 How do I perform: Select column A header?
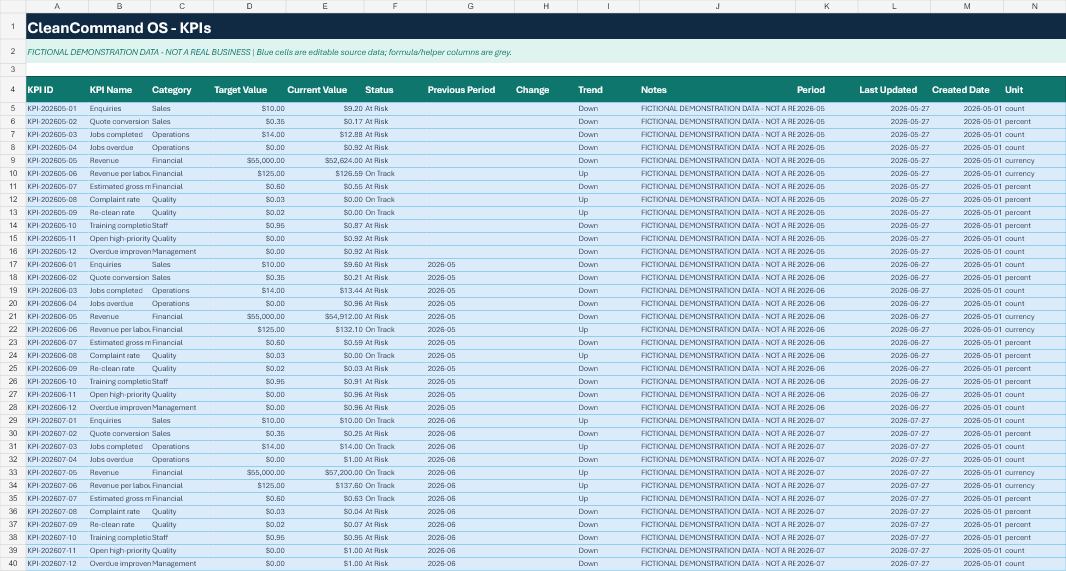[57, 6]
